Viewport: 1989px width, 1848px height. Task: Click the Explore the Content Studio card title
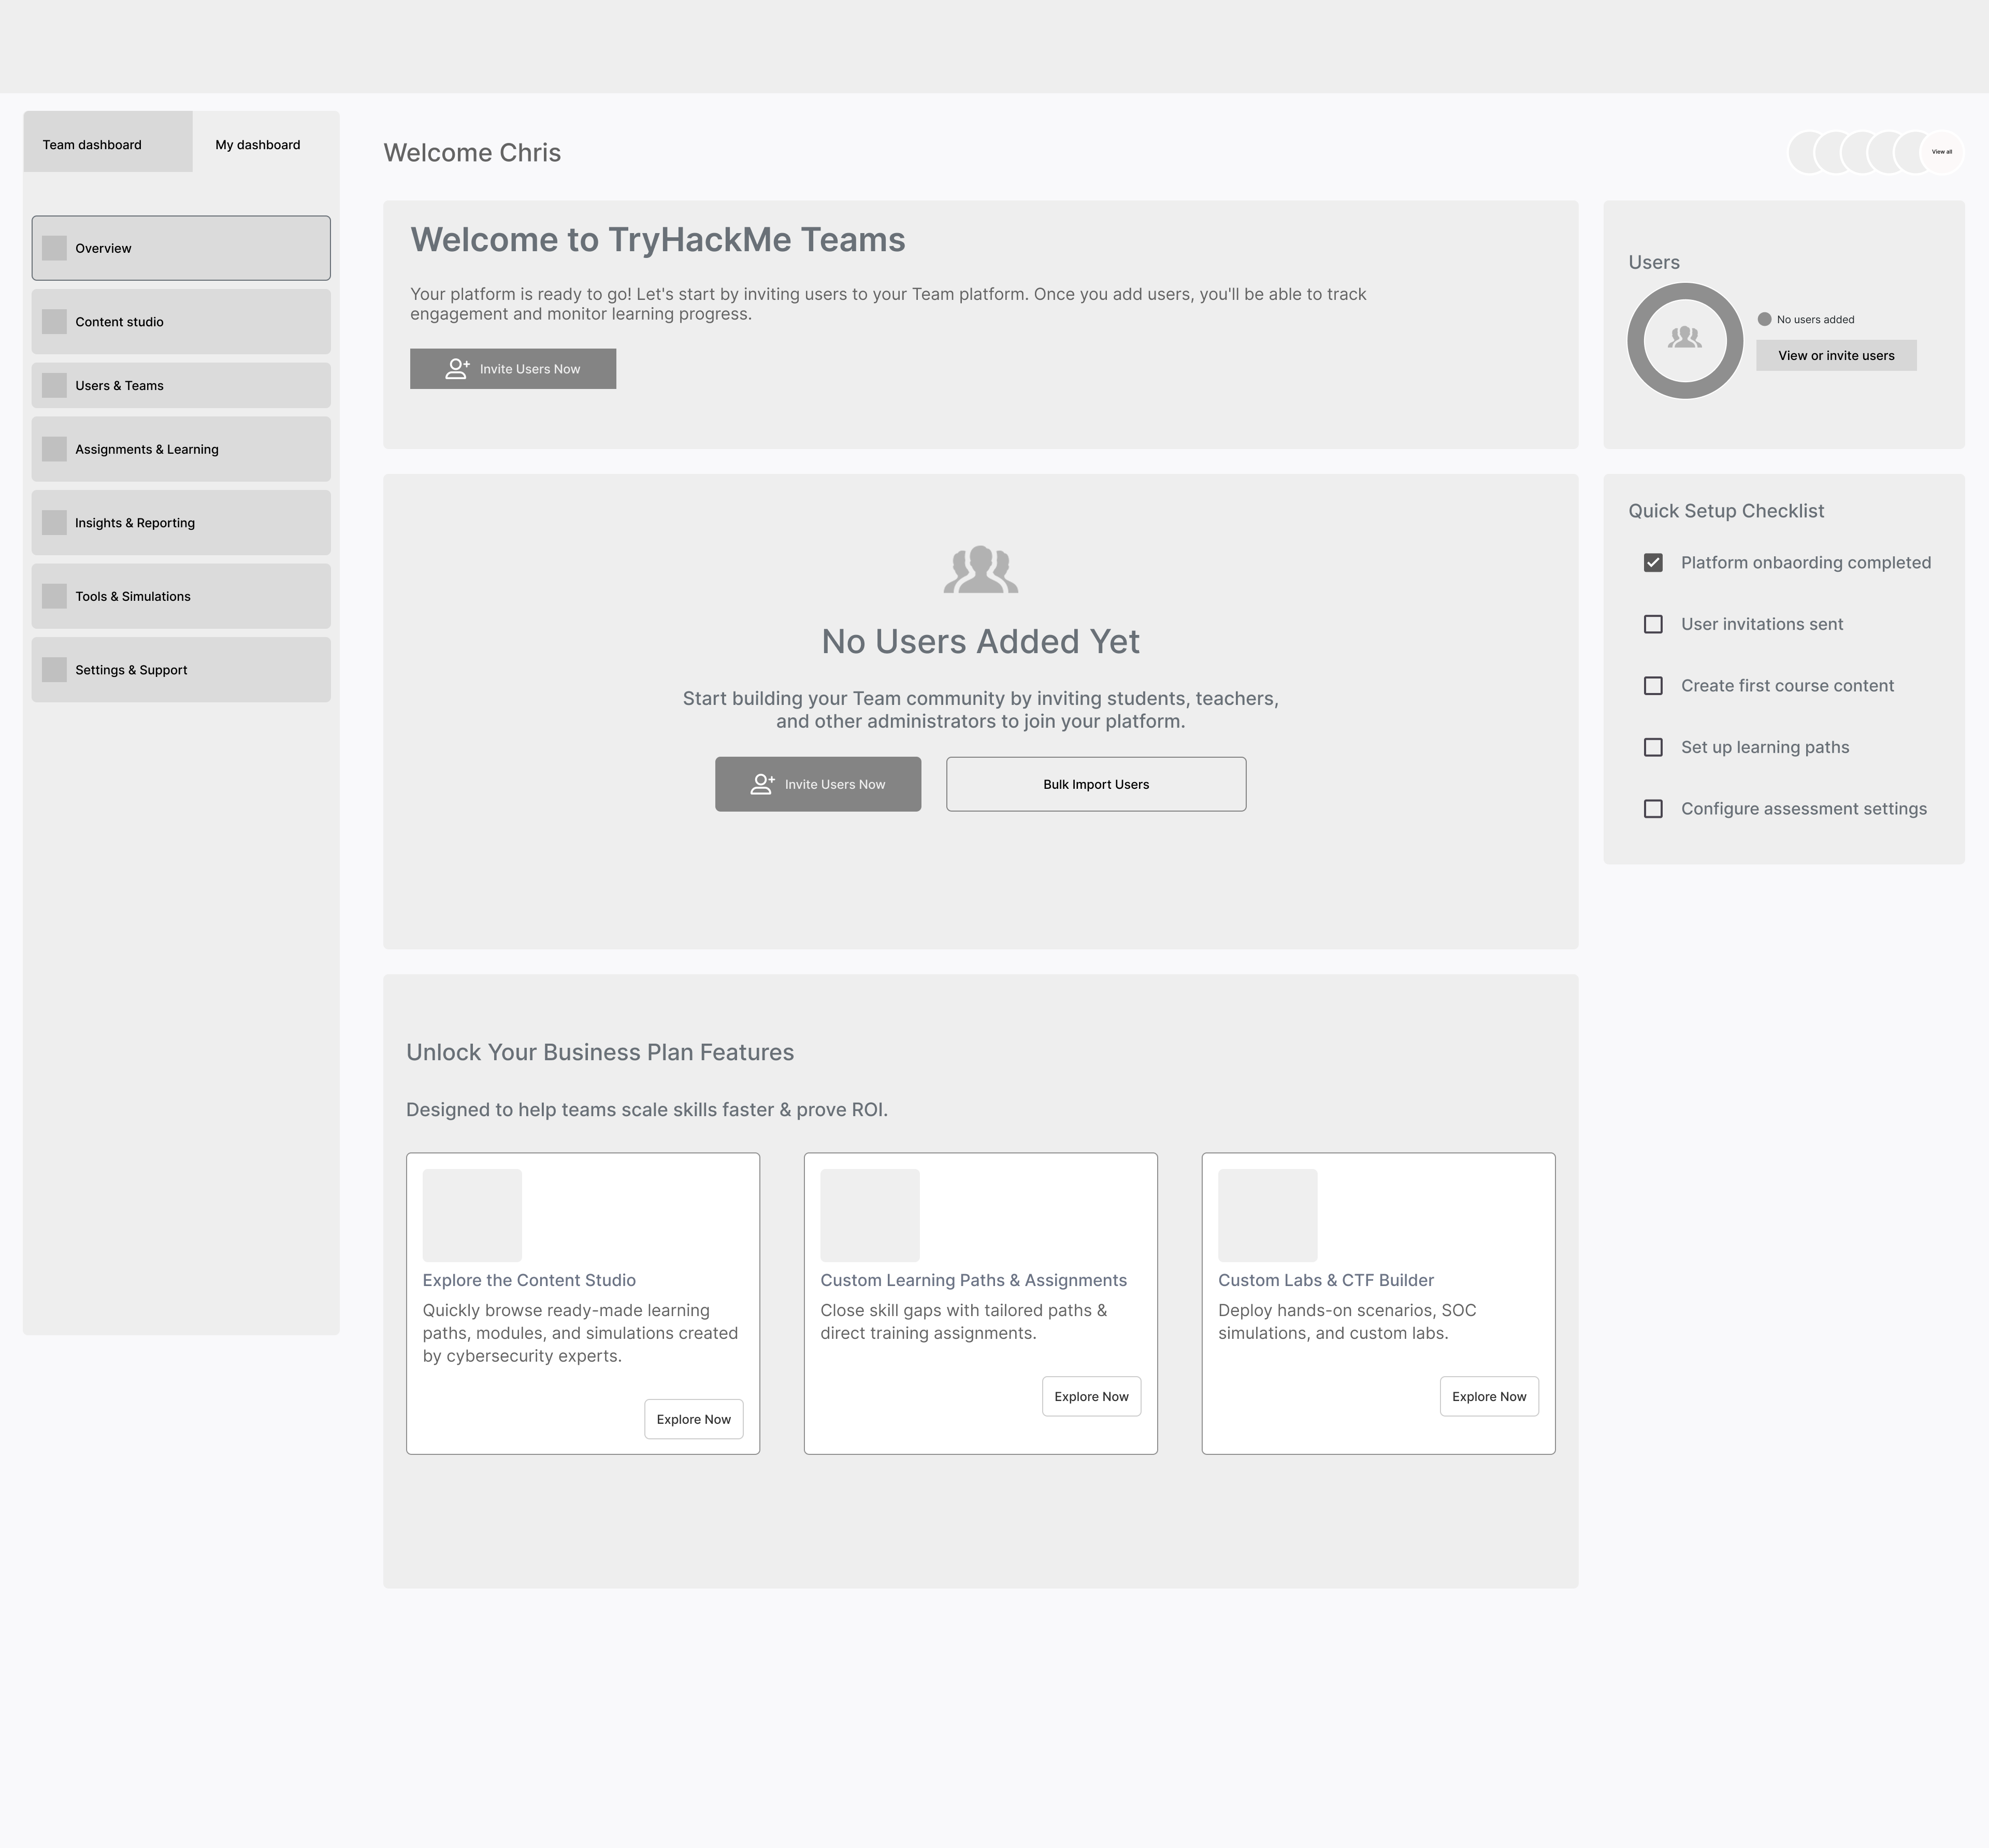pos(529,1280)
